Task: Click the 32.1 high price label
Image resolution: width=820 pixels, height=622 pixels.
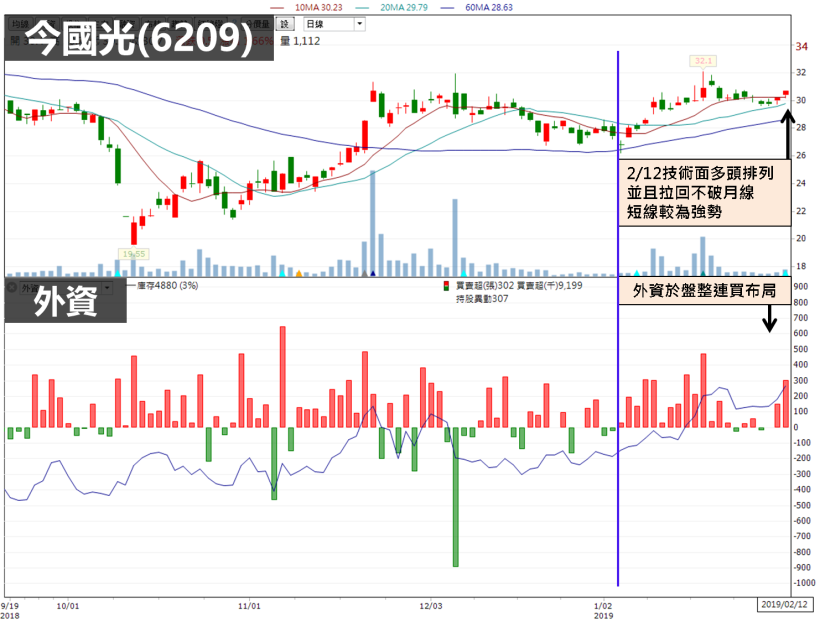Action: 703,61
